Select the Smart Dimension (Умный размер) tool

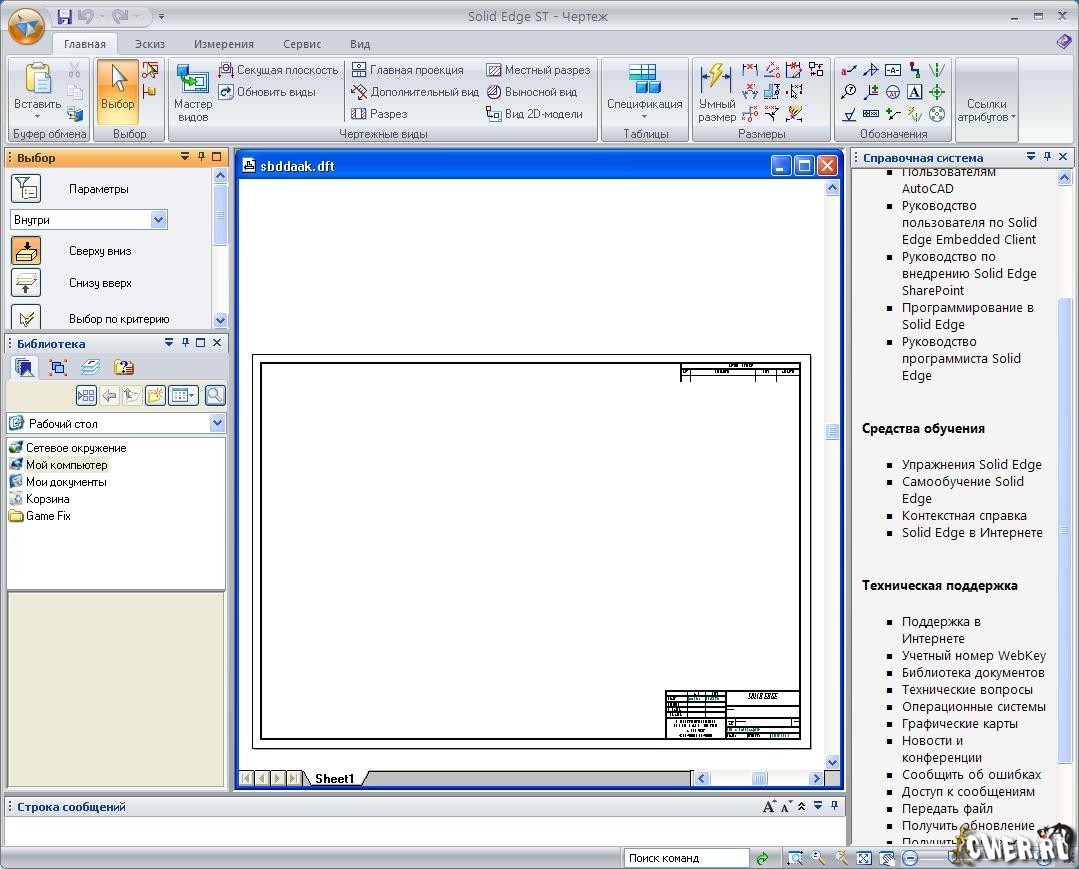point(716,92)
